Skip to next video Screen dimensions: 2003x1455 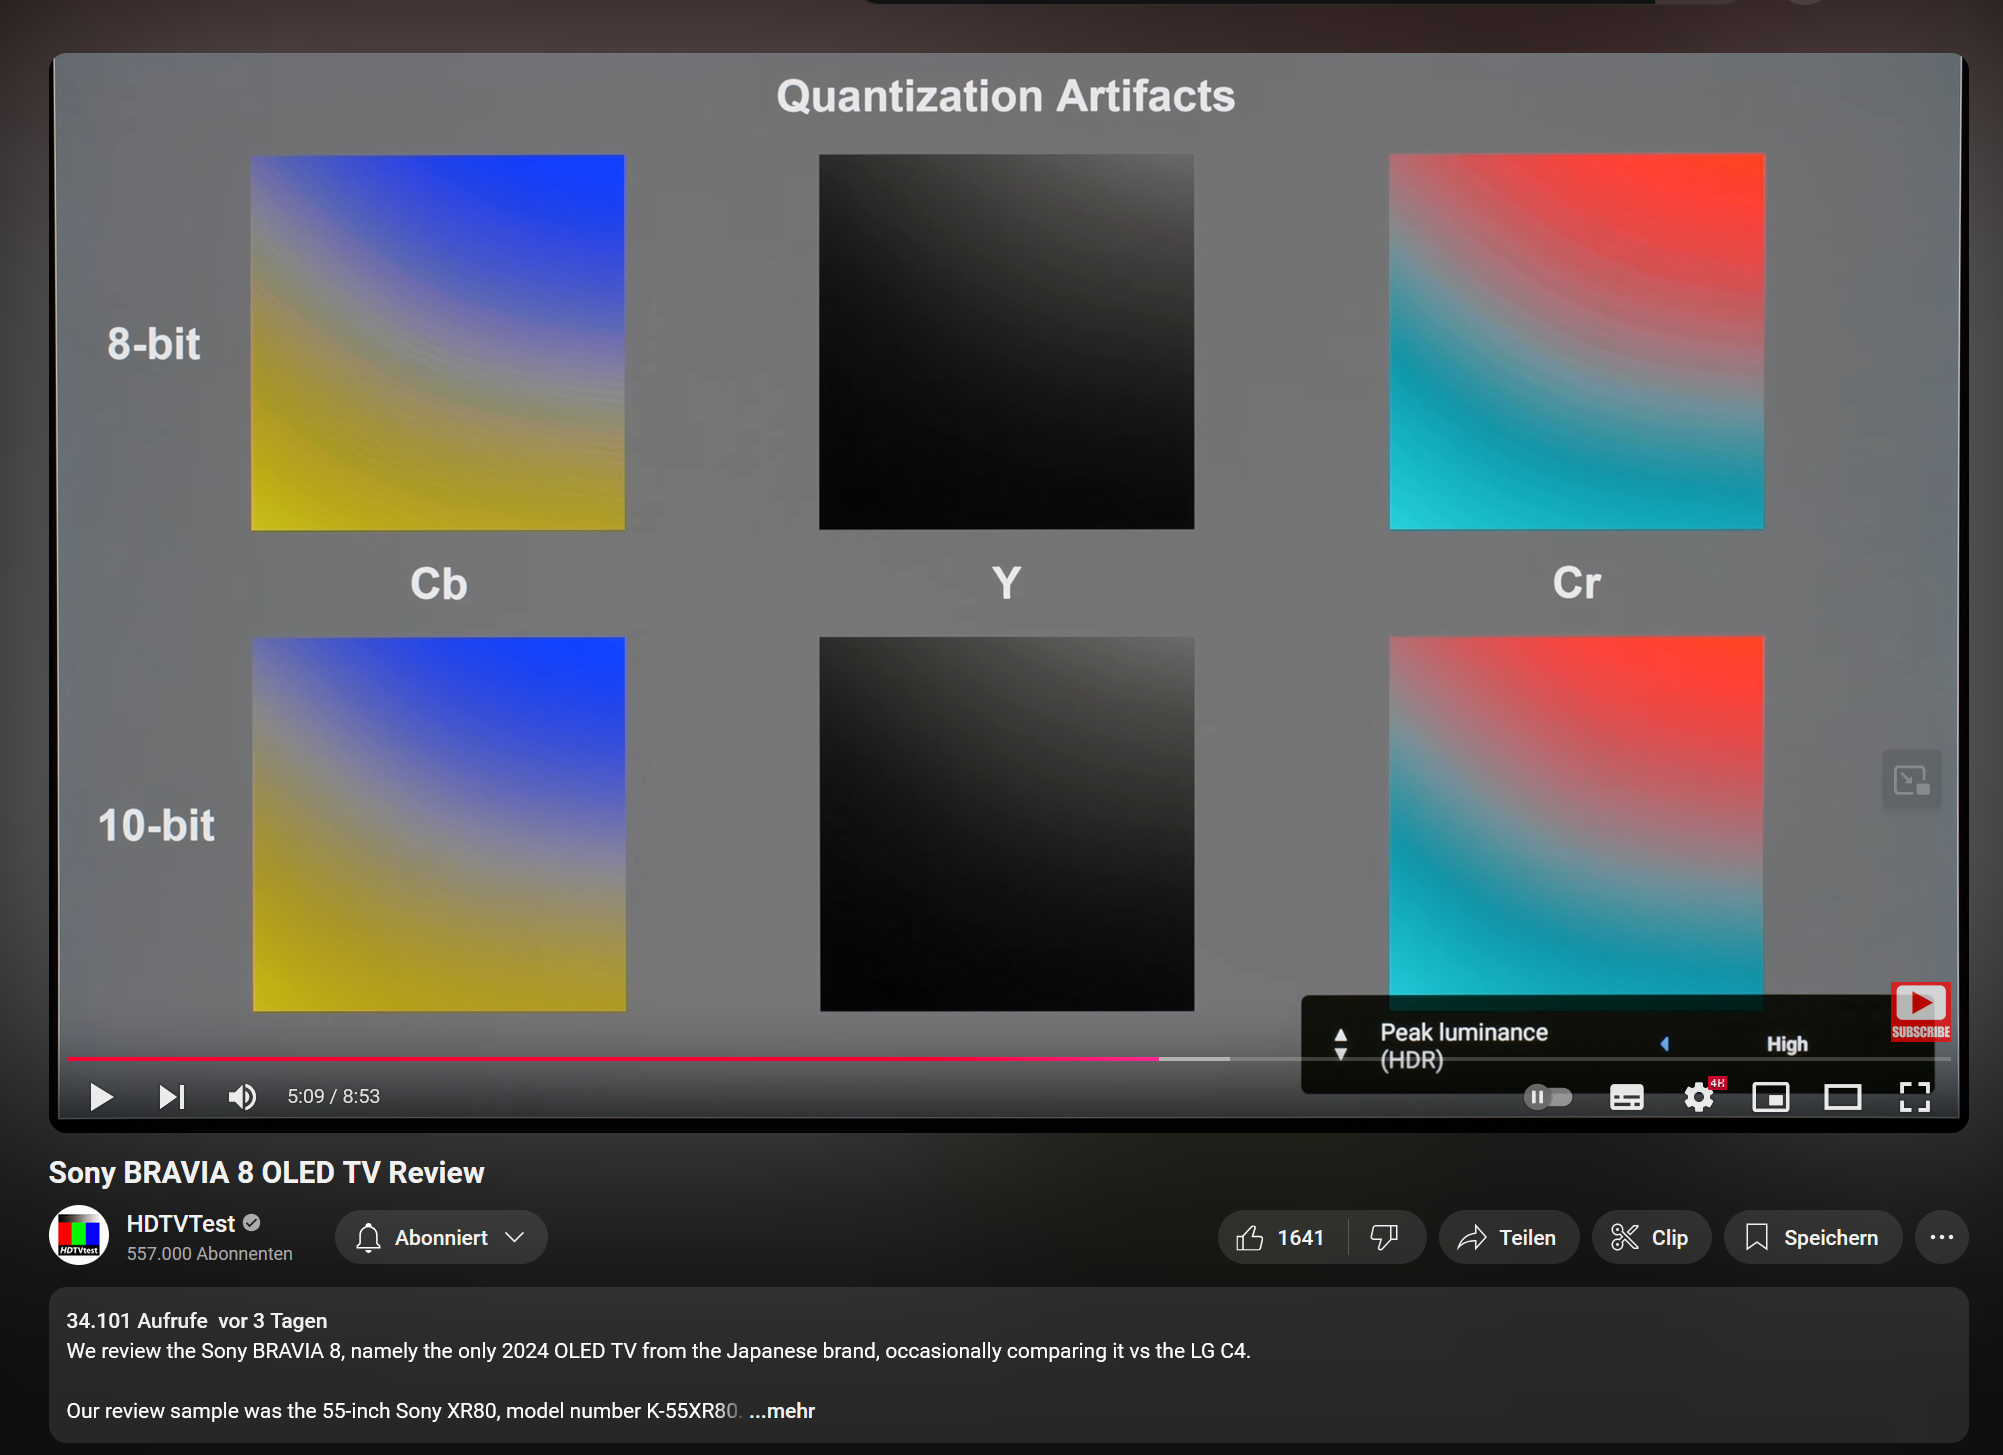coord(171,1097)
